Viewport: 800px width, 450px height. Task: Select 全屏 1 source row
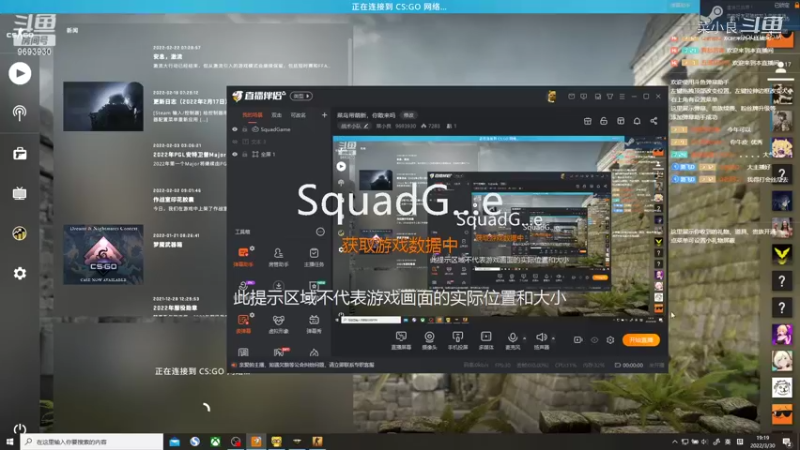[279, 154]
